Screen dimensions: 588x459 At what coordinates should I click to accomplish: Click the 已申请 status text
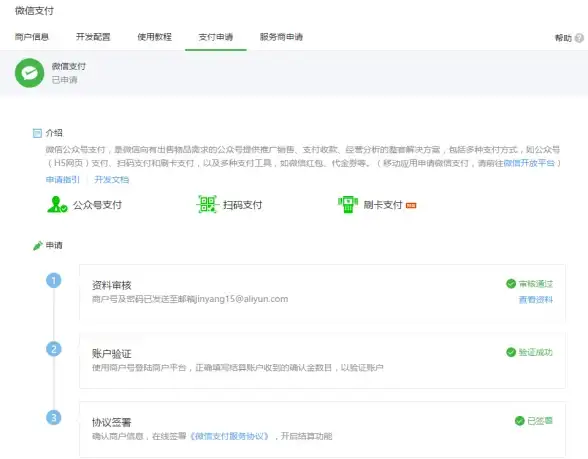point(64,80)
